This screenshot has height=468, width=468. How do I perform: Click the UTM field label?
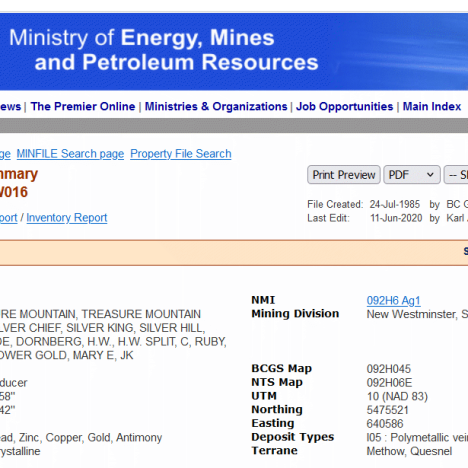pos(264,396)
